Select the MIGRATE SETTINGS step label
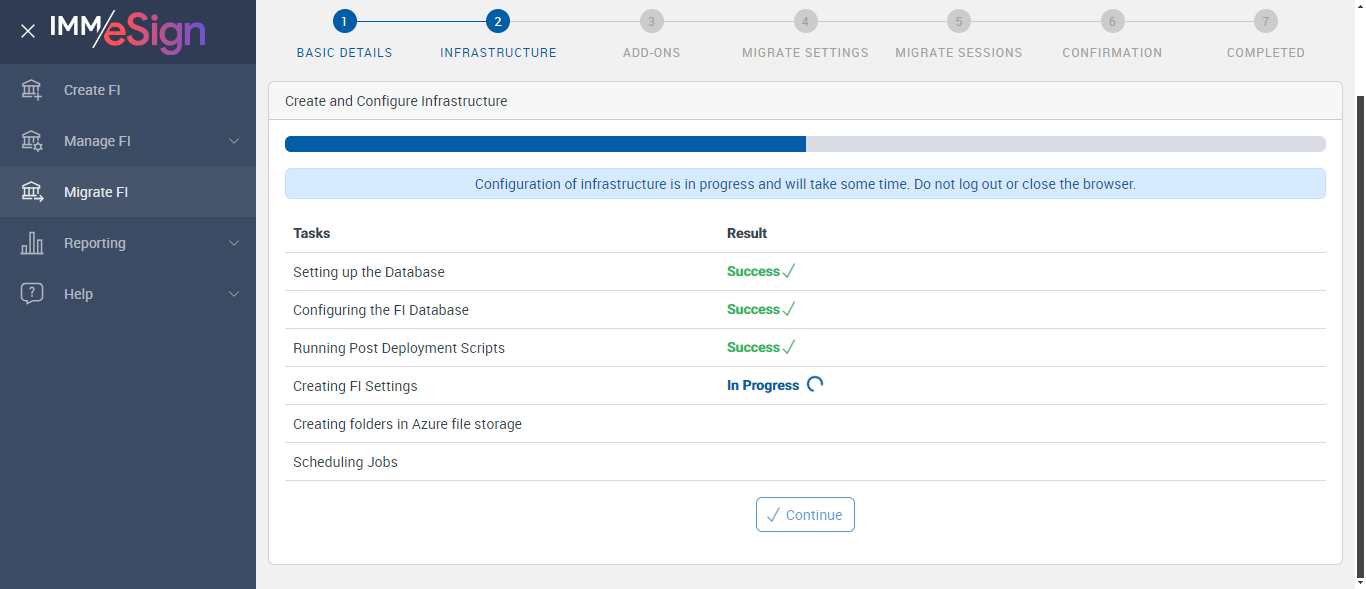1366x589 pixels. click(x=805, y=53)
